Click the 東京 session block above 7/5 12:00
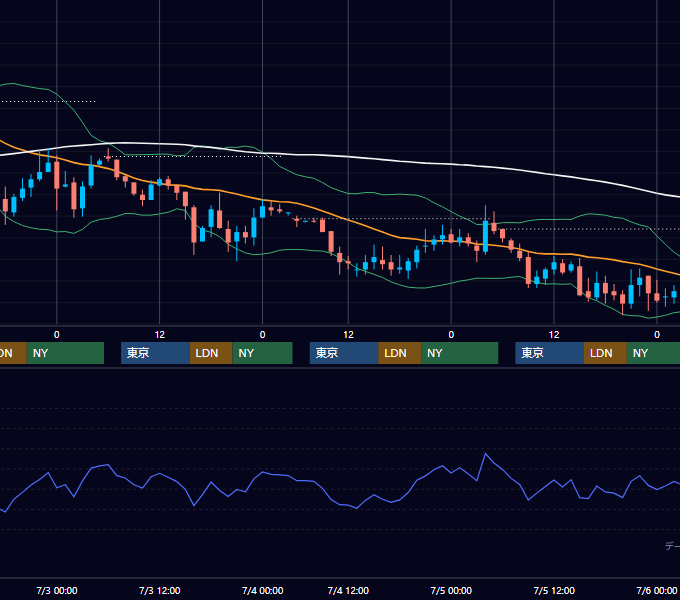 pos(549,353)
